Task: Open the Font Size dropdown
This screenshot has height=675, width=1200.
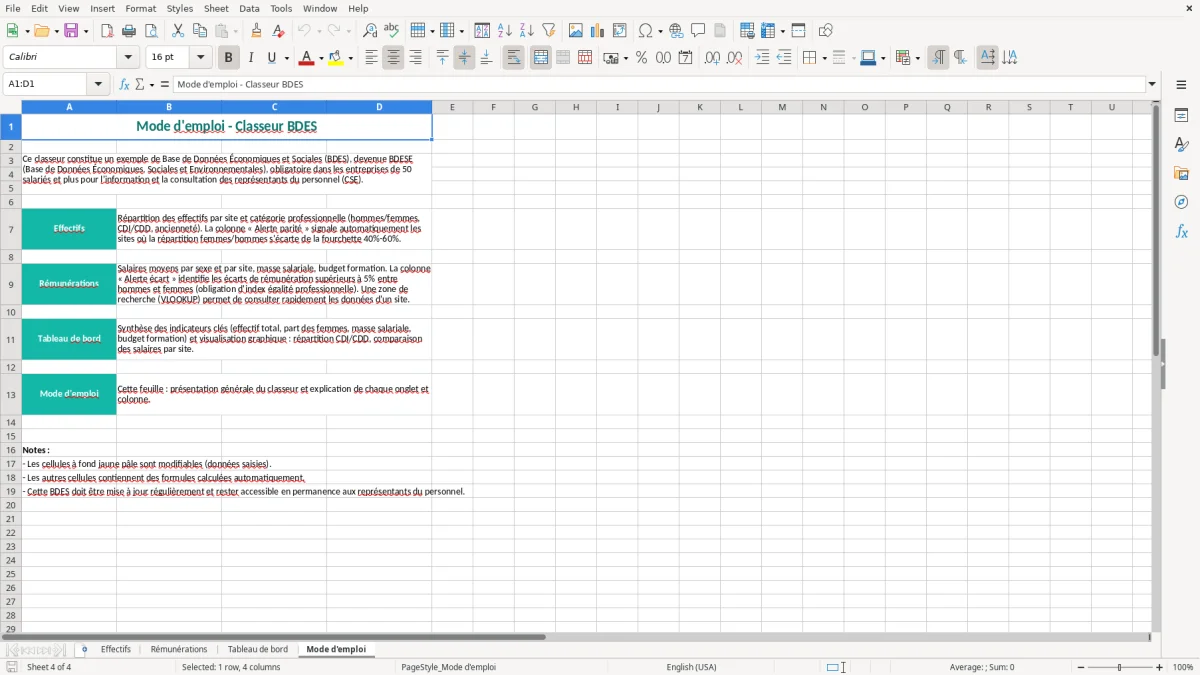Action: click(201, 58)
